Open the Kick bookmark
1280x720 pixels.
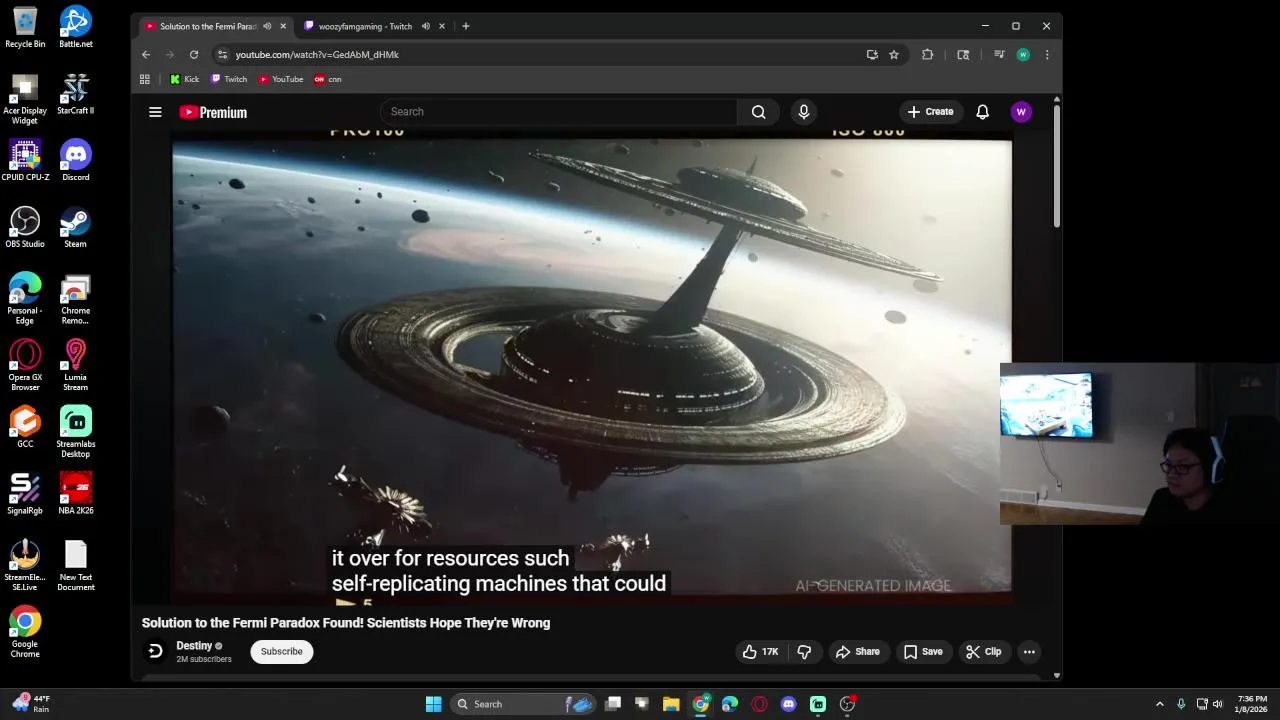coord(184,79)
